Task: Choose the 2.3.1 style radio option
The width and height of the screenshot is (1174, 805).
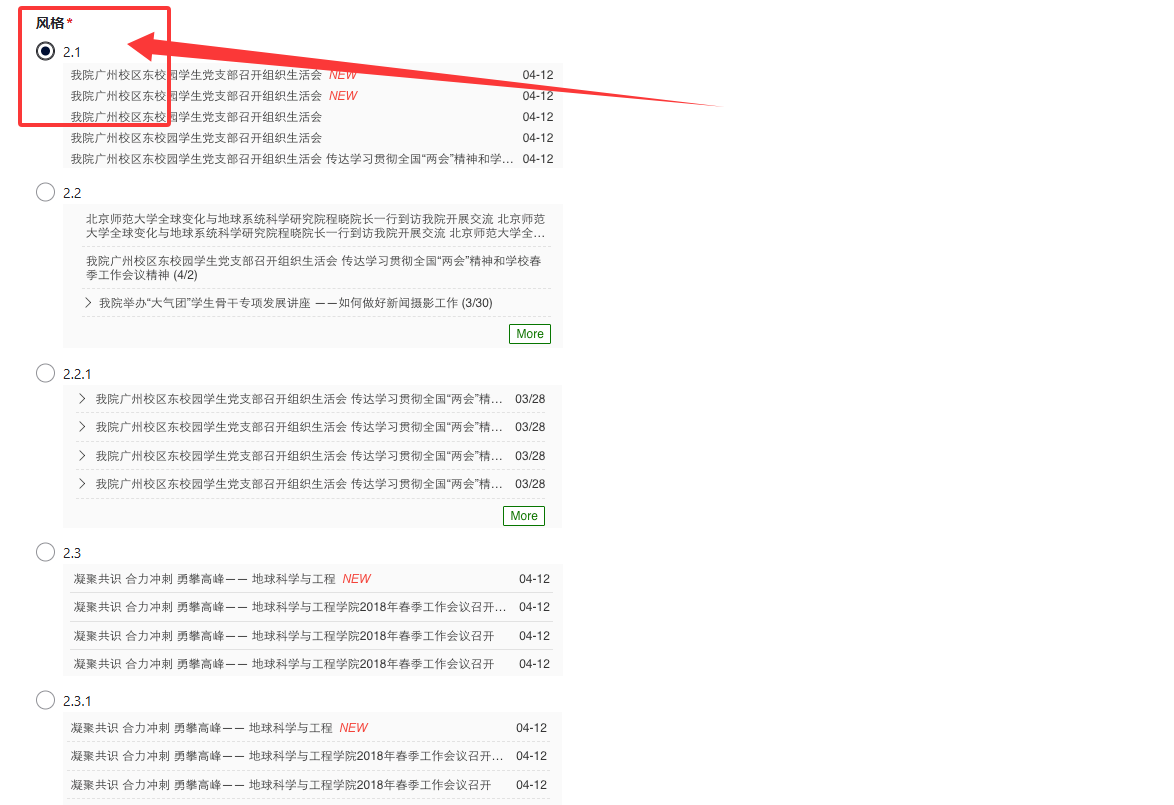Action: pyautogui.click(x=45, y=700)
